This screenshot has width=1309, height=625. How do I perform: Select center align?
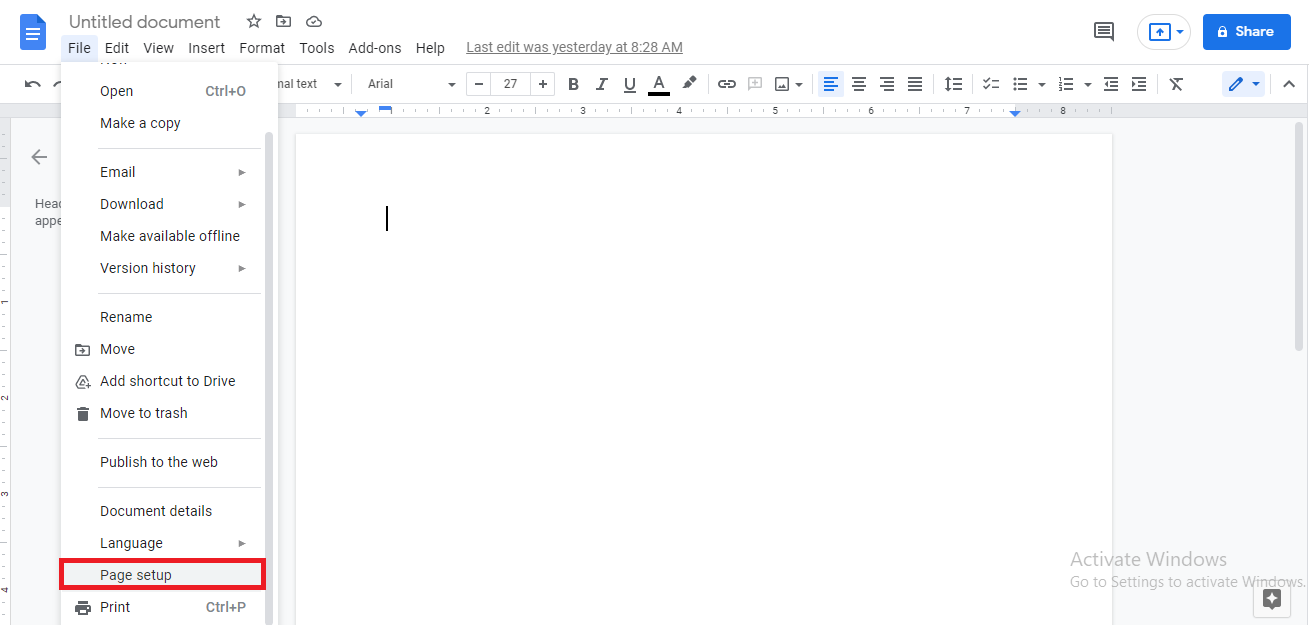(858, 84)
